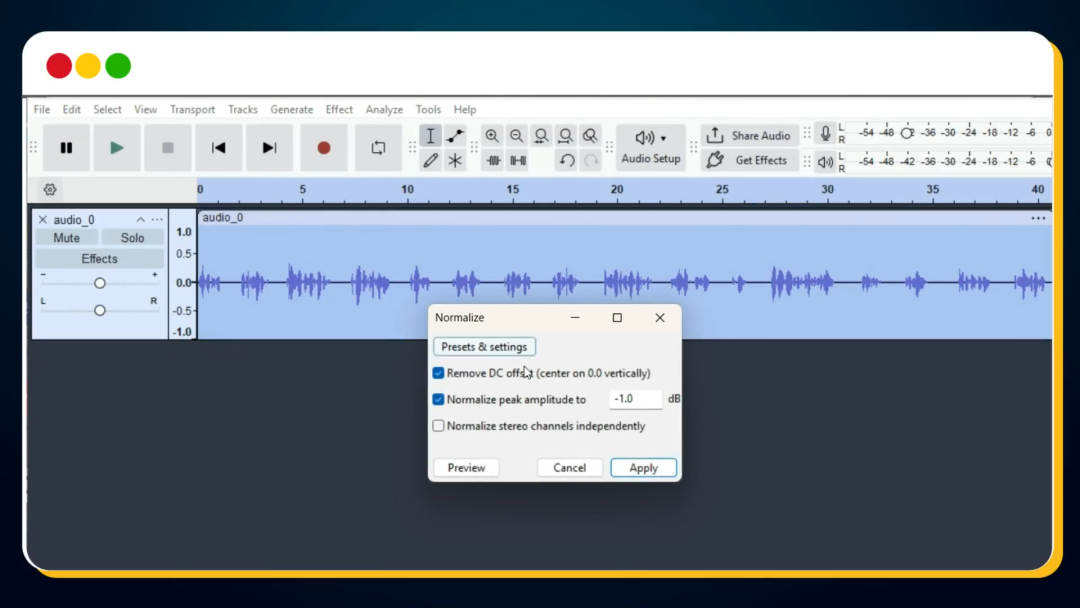The width and height of the screenshot is (1080, 608).
Task: Open the Audio Setup dropdown
Action: (650, 147)
